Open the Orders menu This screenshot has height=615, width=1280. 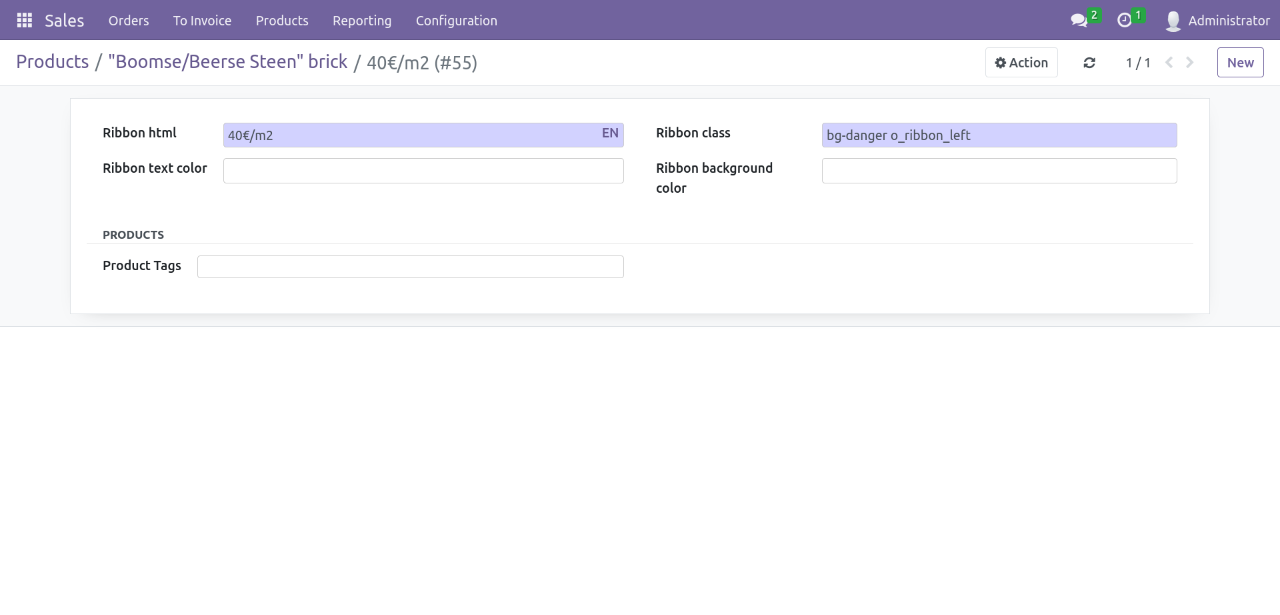coord(128,20)
